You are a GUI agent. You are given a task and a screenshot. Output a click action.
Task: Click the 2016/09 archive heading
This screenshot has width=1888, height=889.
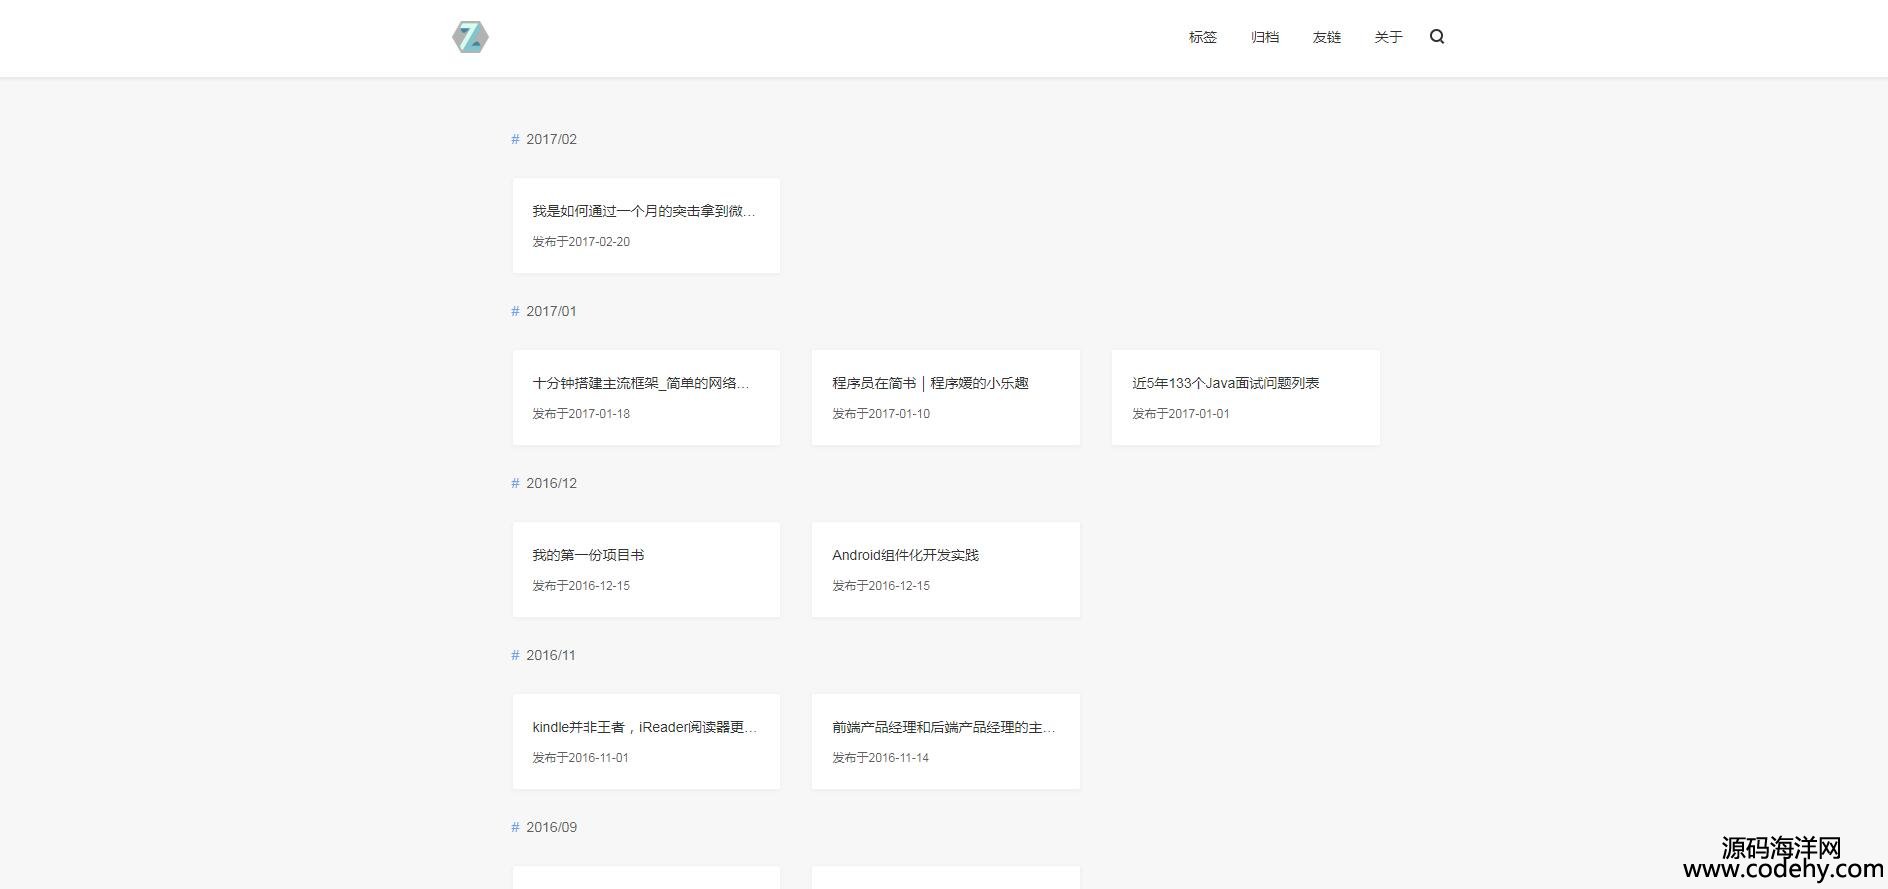tap(544, 827)
